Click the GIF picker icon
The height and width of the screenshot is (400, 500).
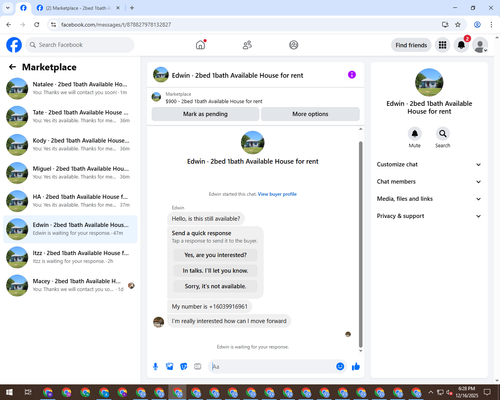tap(198, 367)
